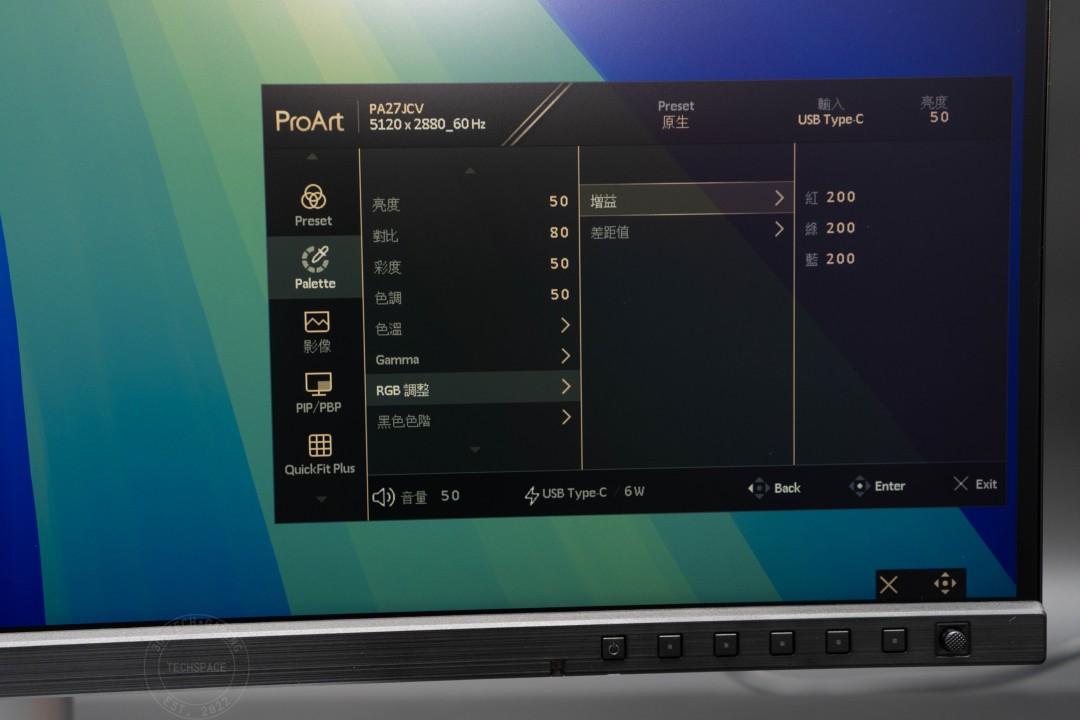Click the Back label
Screen dimensions: 1080x720
click(787, 488)
